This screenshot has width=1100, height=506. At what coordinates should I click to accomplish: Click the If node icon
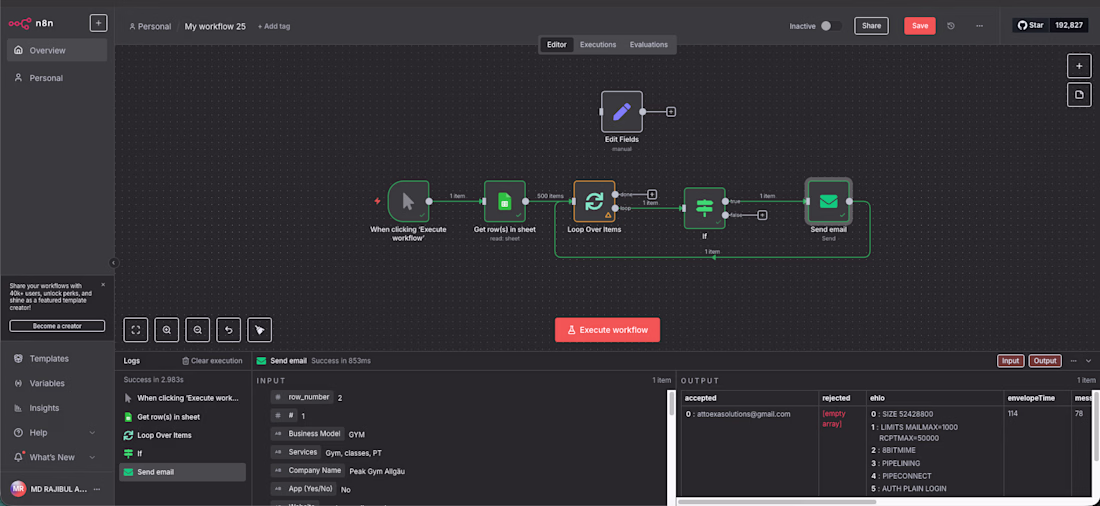click(704, 208)
